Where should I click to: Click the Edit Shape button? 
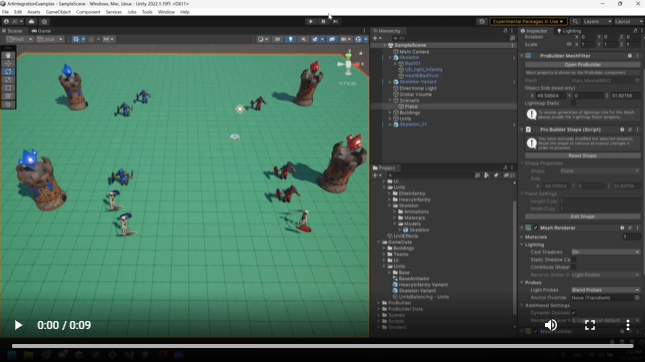pos(582,216)
